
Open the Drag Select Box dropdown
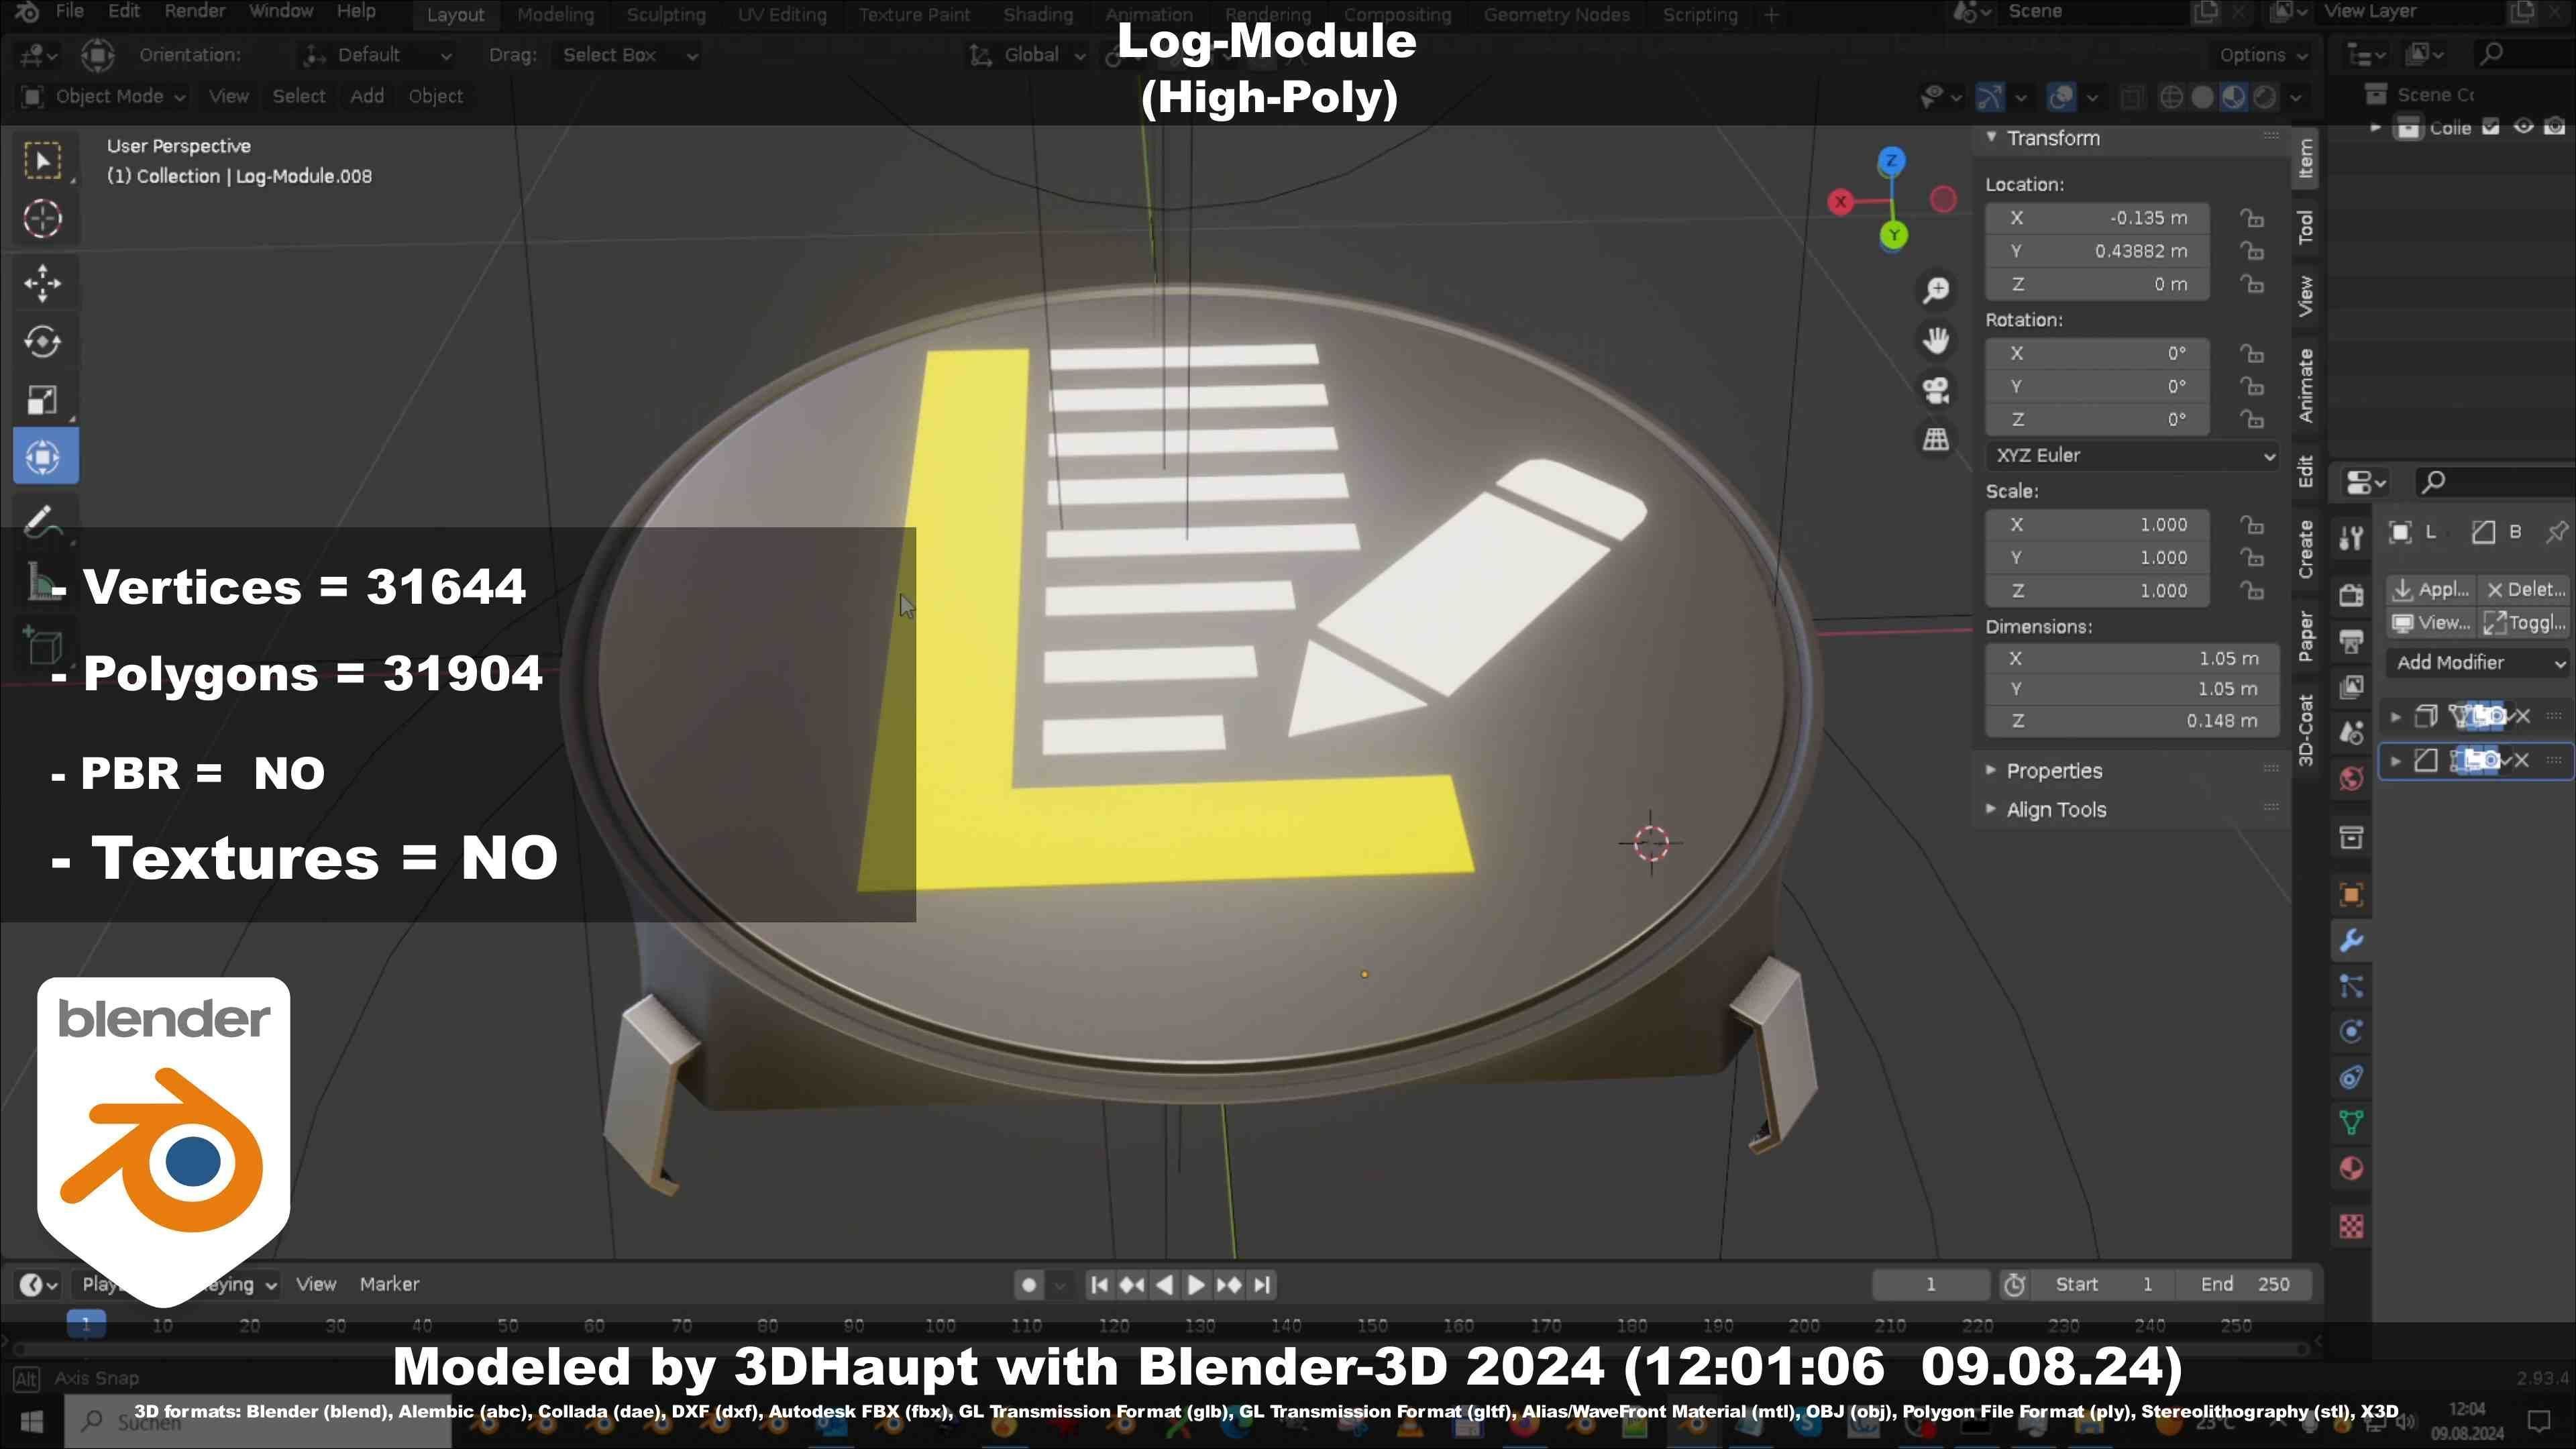(628, 55)
